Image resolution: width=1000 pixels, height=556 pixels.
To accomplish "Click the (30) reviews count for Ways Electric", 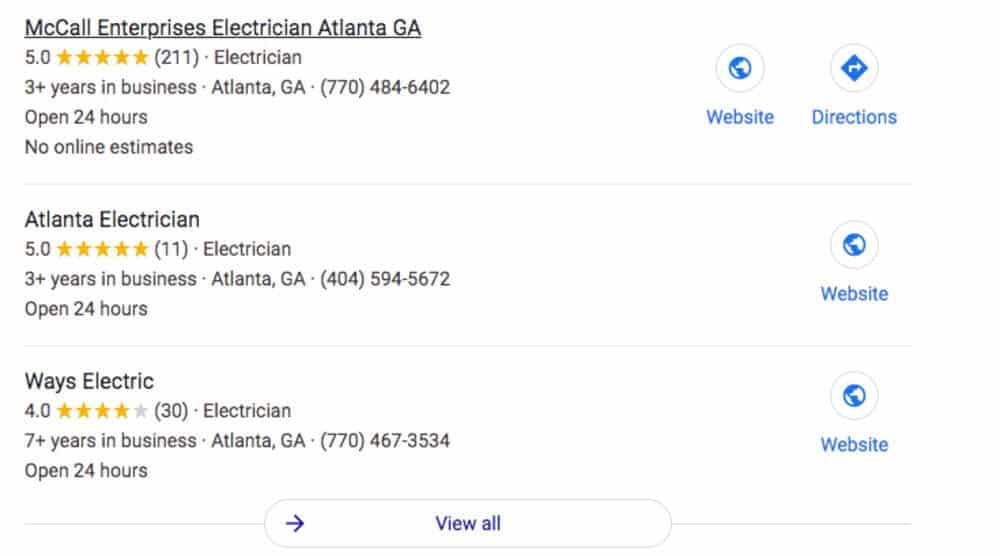I will (171, 411).
